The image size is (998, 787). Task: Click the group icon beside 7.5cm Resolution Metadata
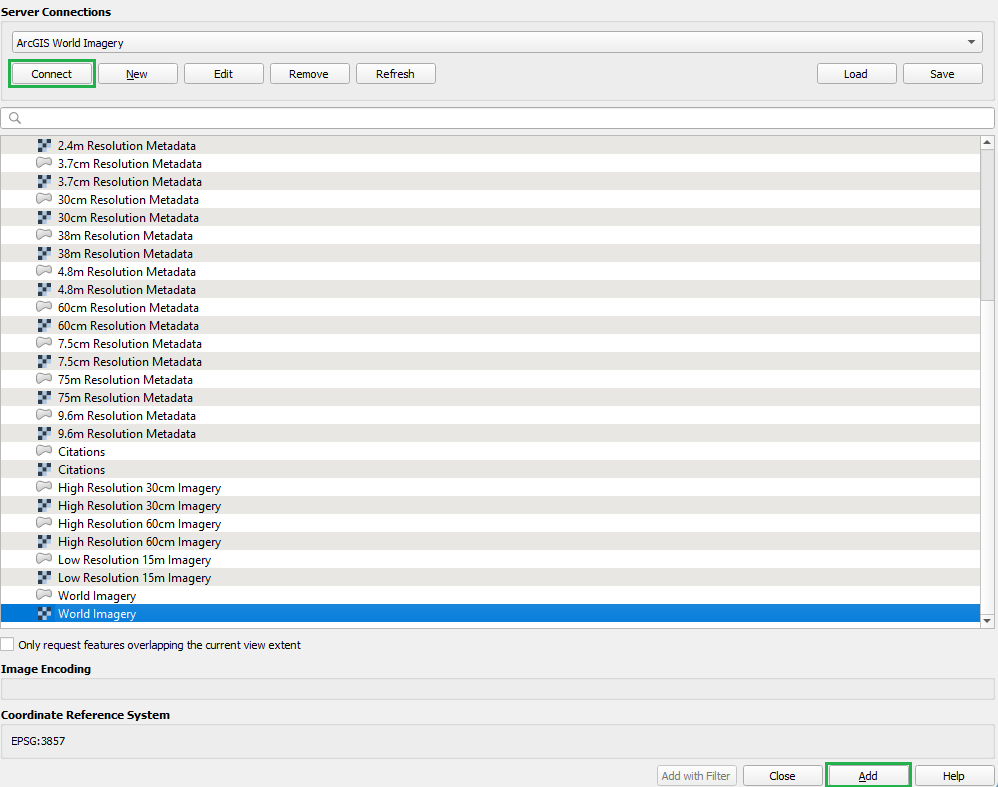pyautogui.click(x=44, y=343)
